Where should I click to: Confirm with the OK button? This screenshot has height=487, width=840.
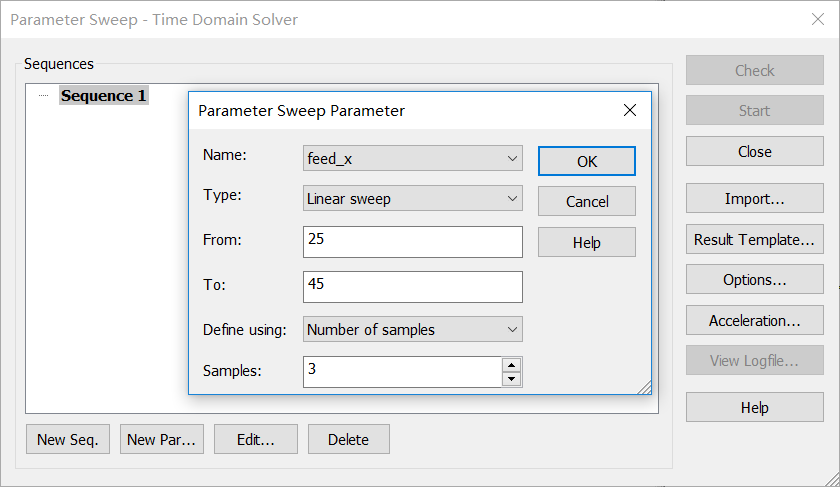(587, 161)
